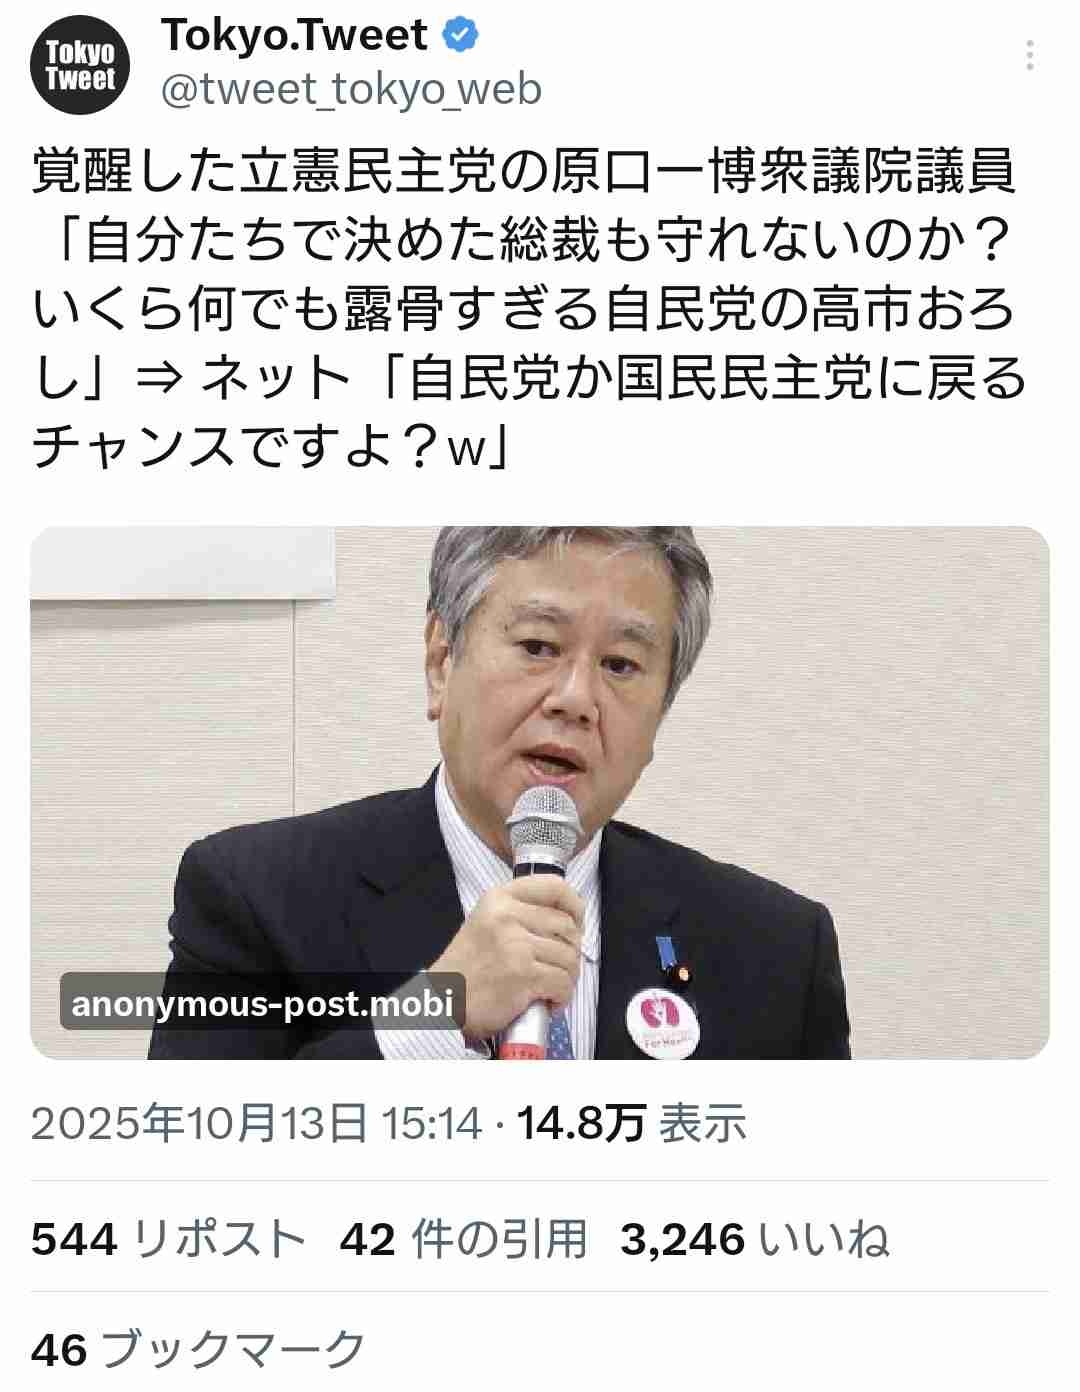1080x1392 pixels.
Task: Click the チャンスですよ？w text line
Action: pos(272,446)
